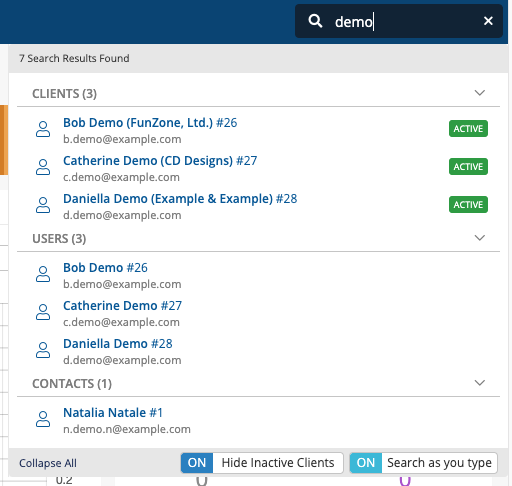Open client Bob Demo (FunZone, Ltd.) #26
The height and width of the screenshot is (486, 512).
point(150,123)
